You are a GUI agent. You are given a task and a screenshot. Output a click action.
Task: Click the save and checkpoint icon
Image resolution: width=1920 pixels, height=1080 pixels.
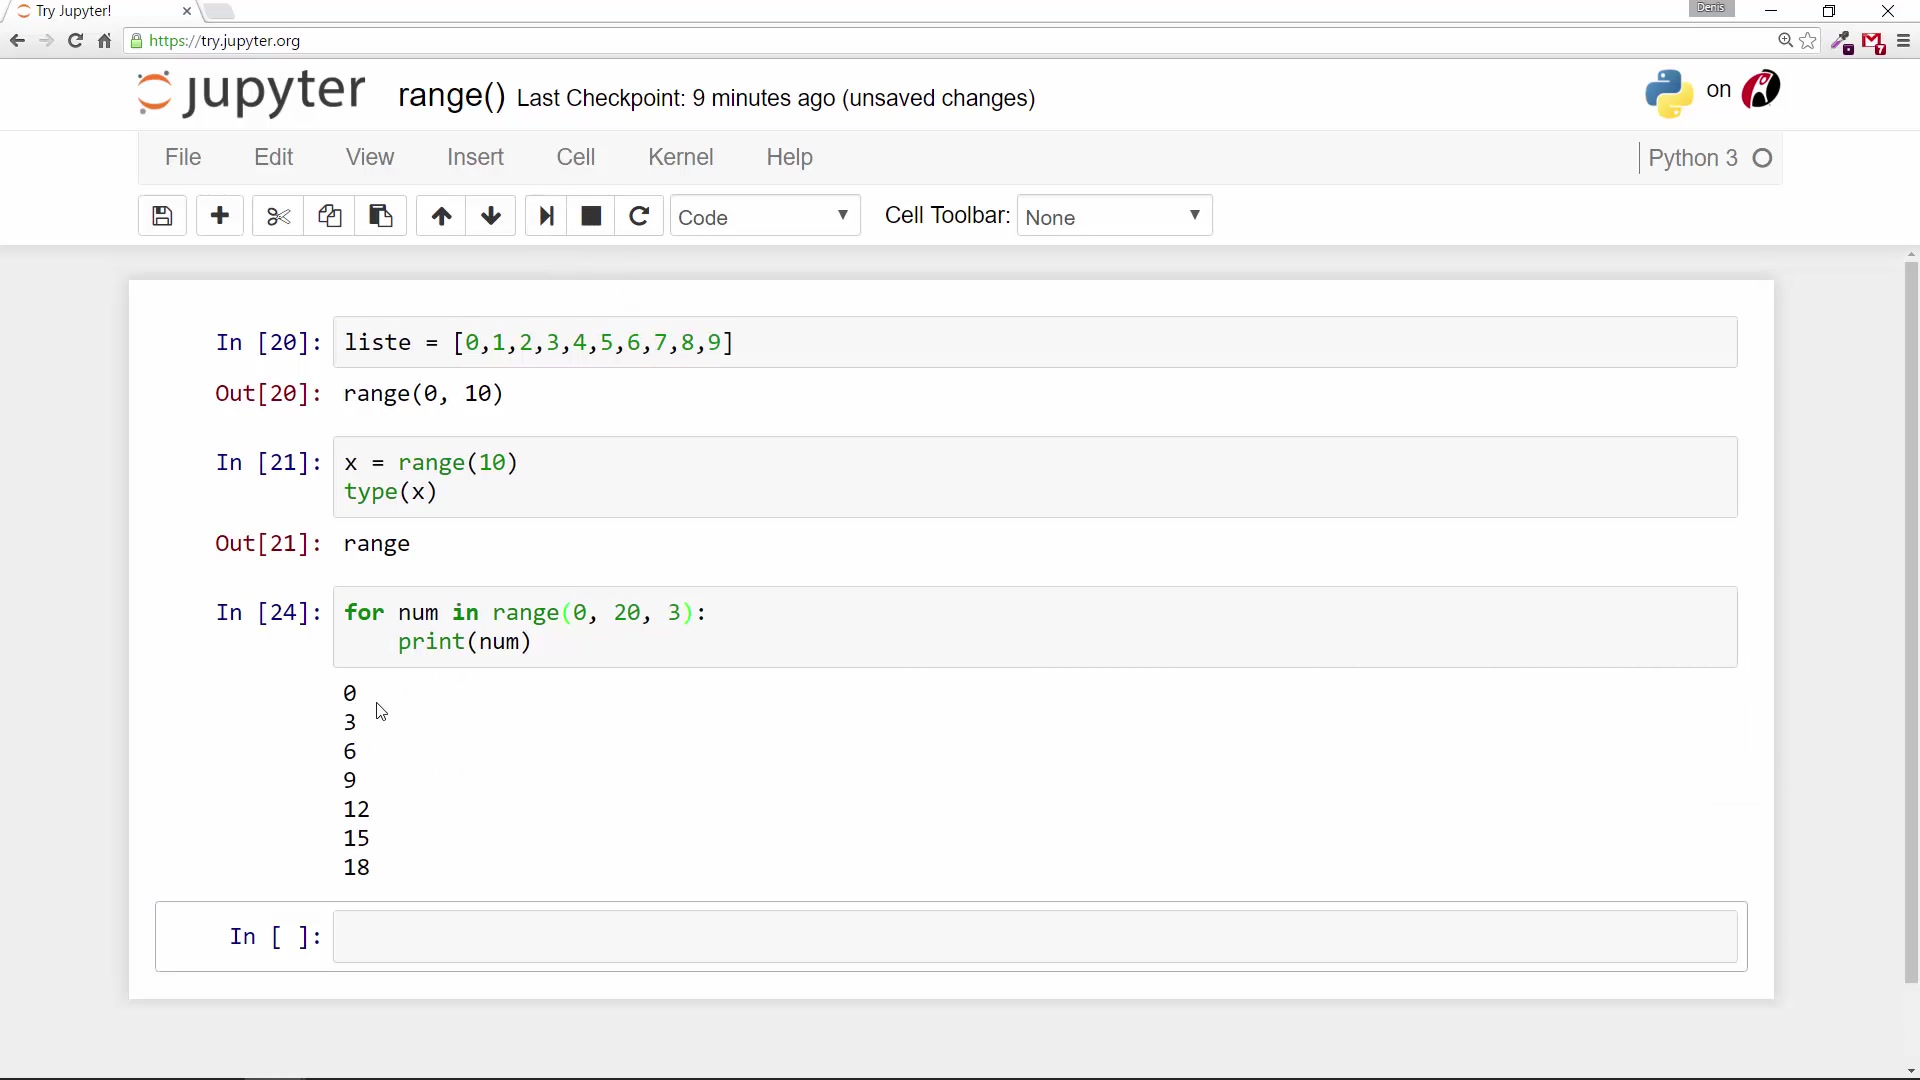(x=162, y=216)
